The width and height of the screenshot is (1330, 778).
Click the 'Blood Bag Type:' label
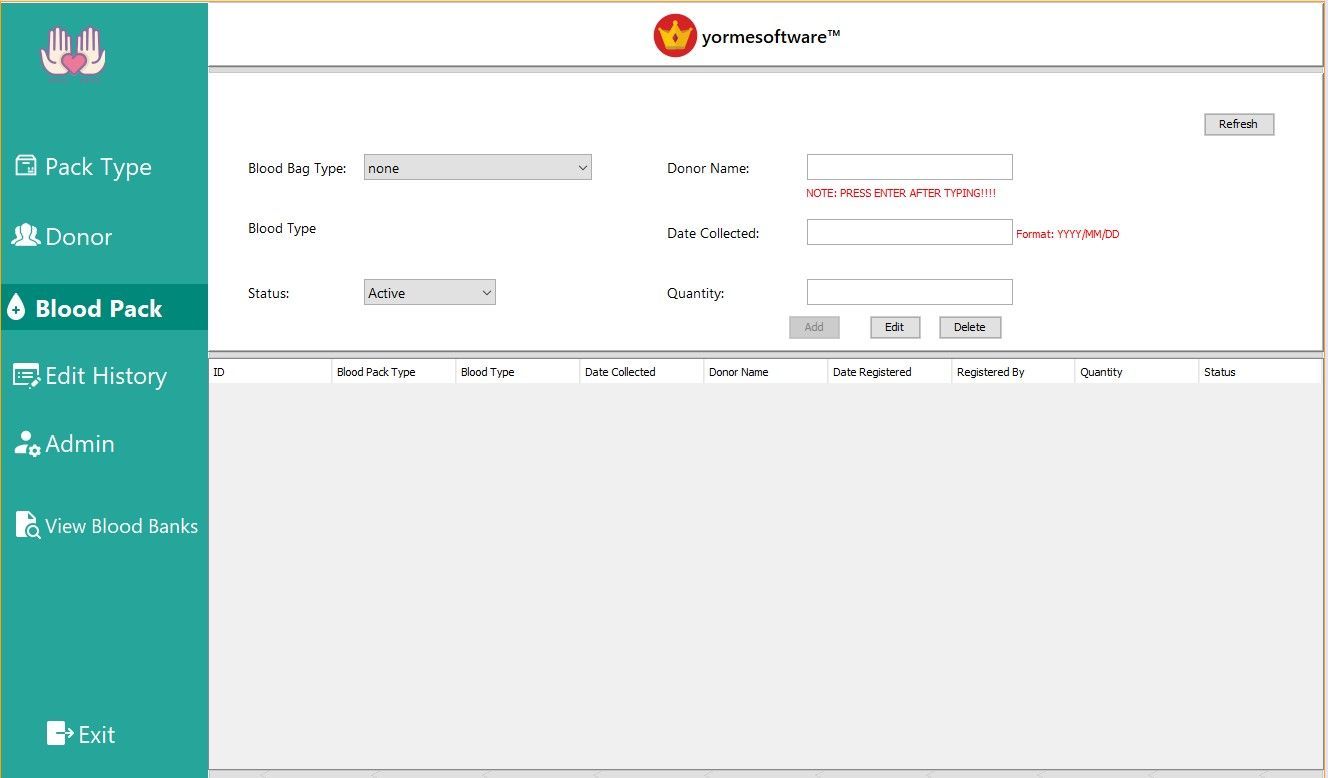(297, 168)
